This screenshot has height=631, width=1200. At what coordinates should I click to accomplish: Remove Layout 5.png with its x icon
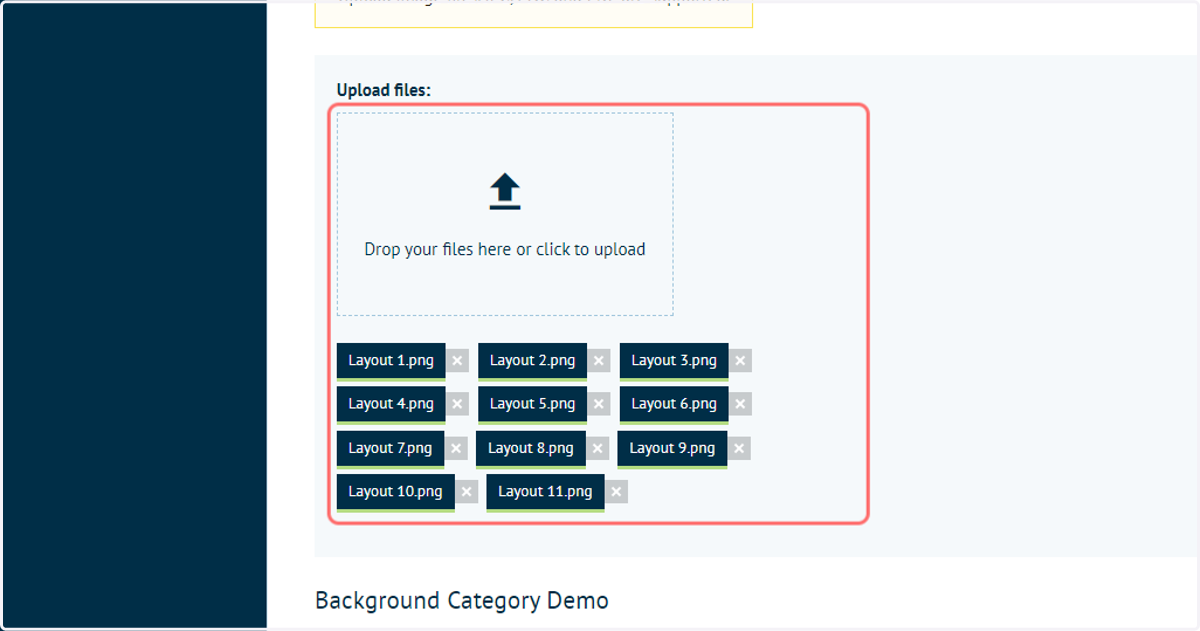599,404
